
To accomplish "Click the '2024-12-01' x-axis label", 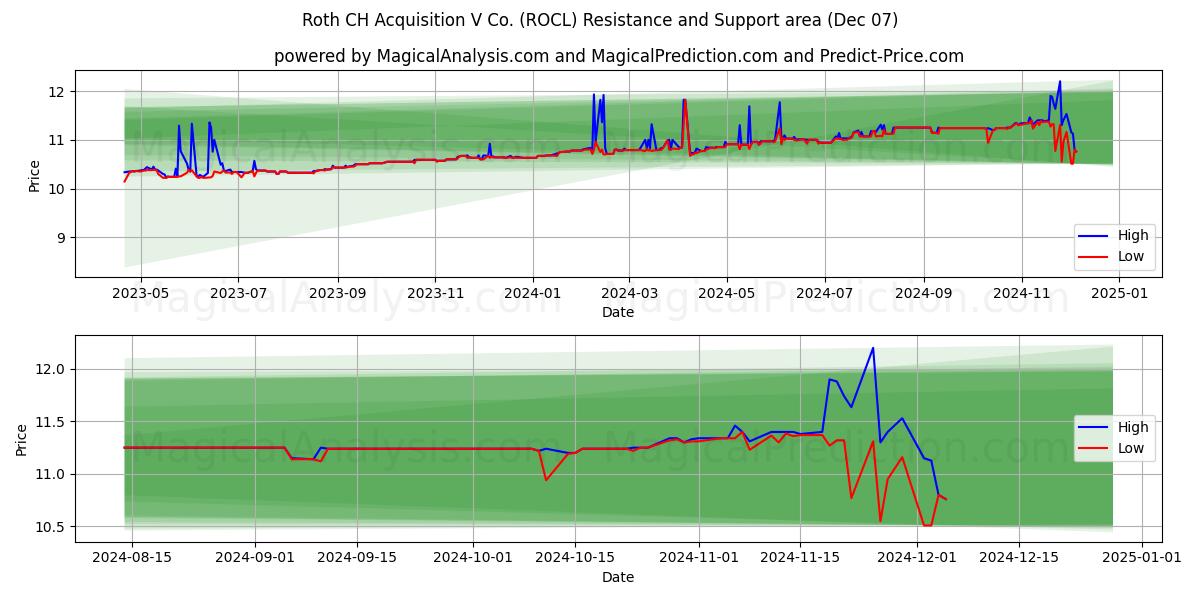I will pos(917,559).
